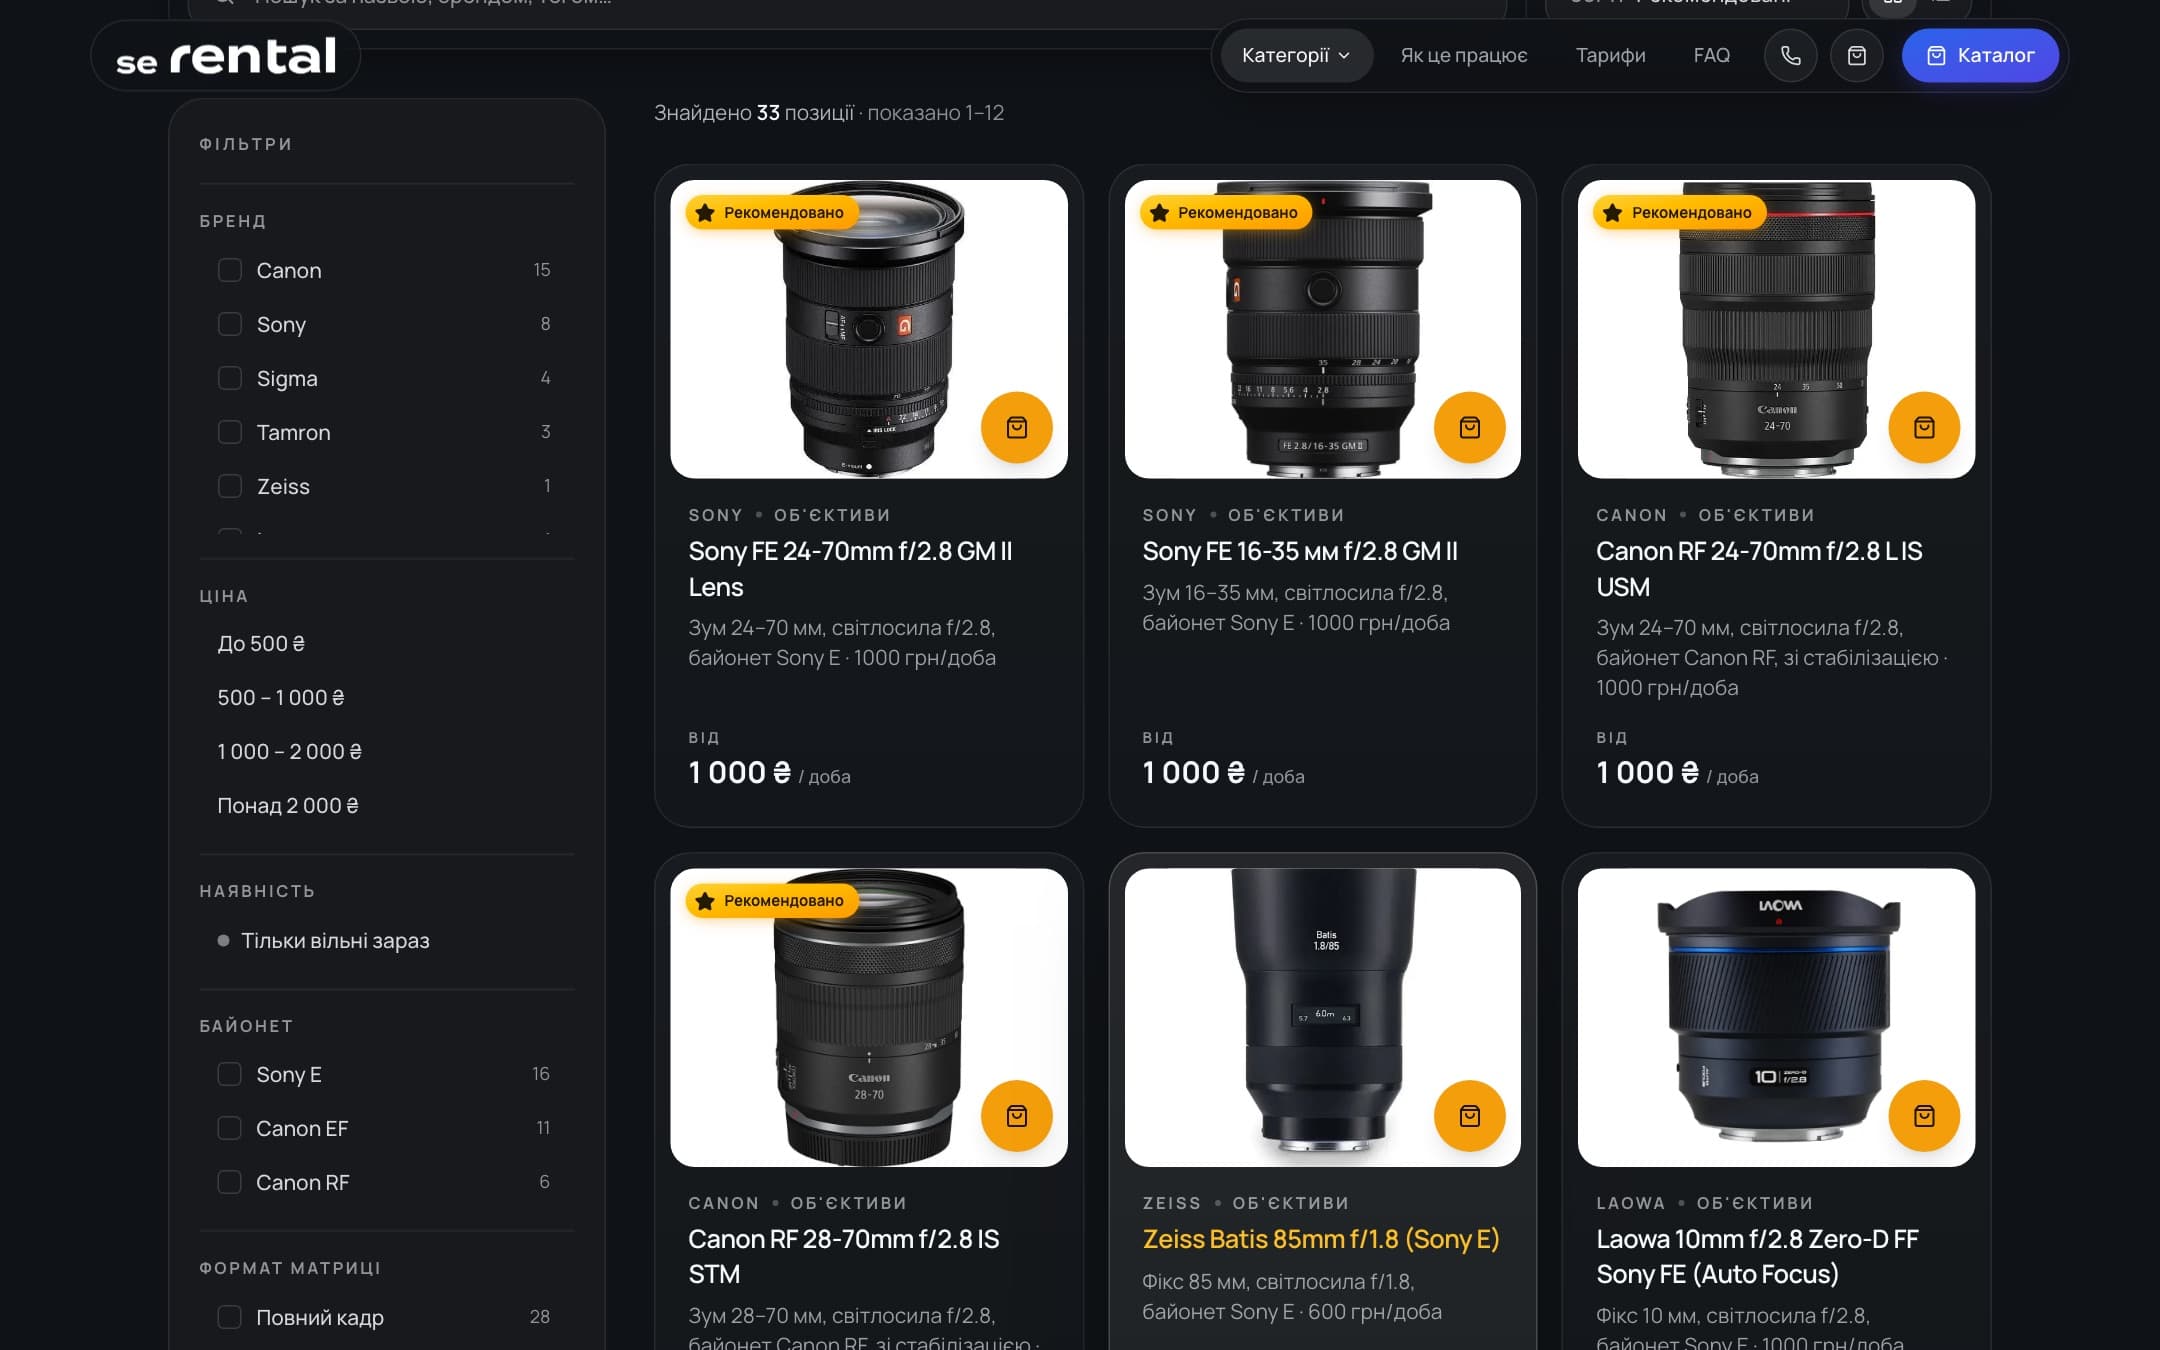Open the Canon RF 24-70mm f/2.8 L IS USM title
Image resolution: width=2160 pixels, height=1350 pixels.
(1759, 569)
